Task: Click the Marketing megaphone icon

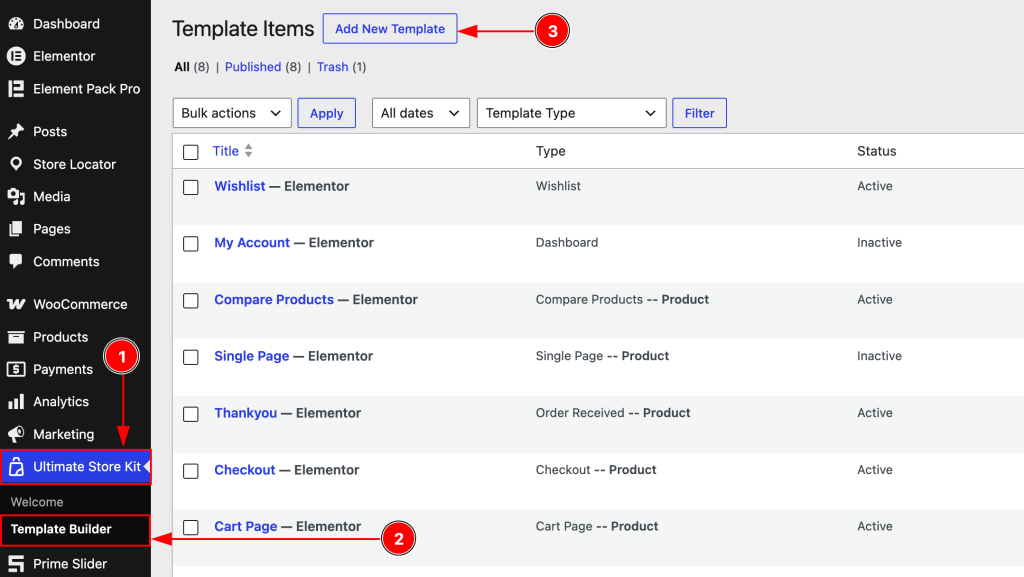Action: coord(16,434)
